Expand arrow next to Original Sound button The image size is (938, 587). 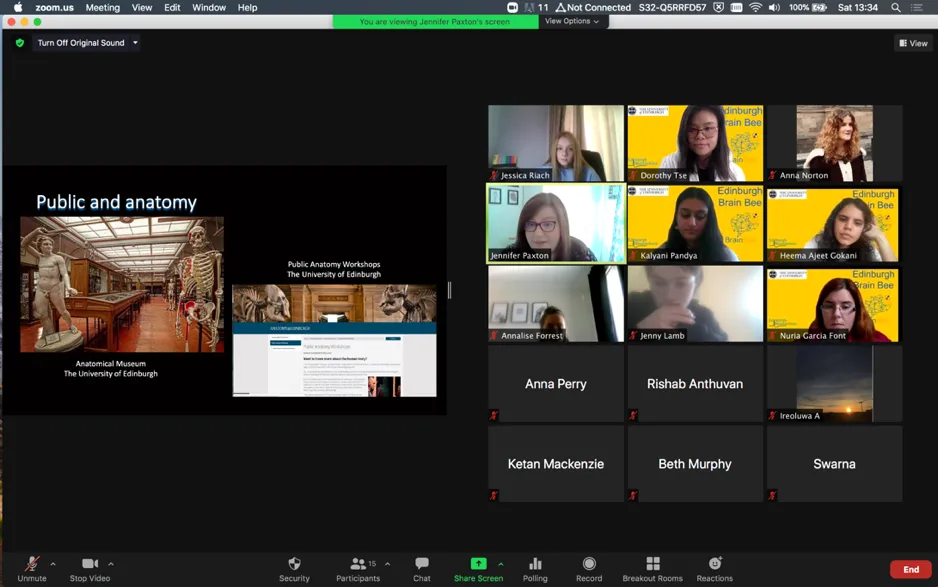point(135,43)
